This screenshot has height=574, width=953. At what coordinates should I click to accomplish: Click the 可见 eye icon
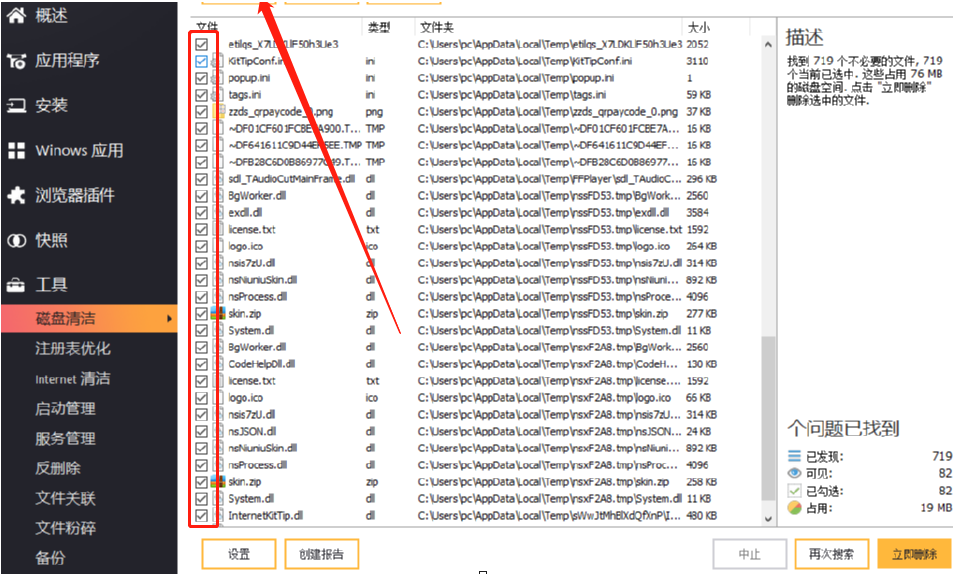pos(794,473)
